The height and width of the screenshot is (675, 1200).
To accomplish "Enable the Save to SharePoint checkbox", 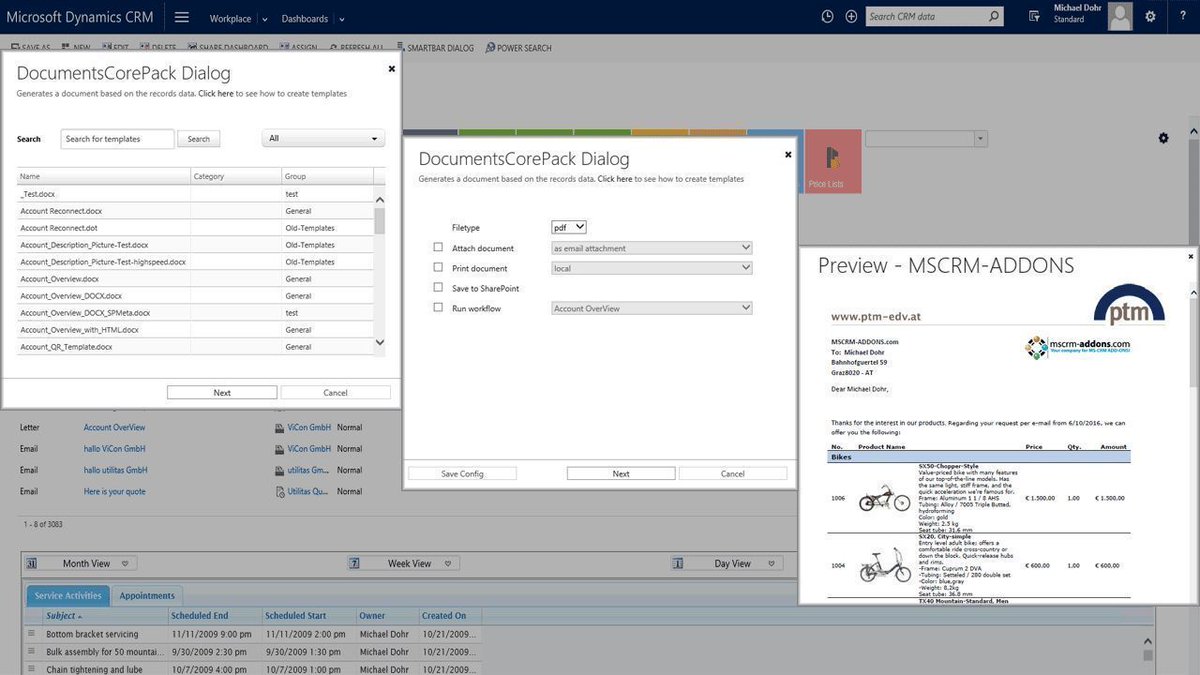I will coord(438,287).
